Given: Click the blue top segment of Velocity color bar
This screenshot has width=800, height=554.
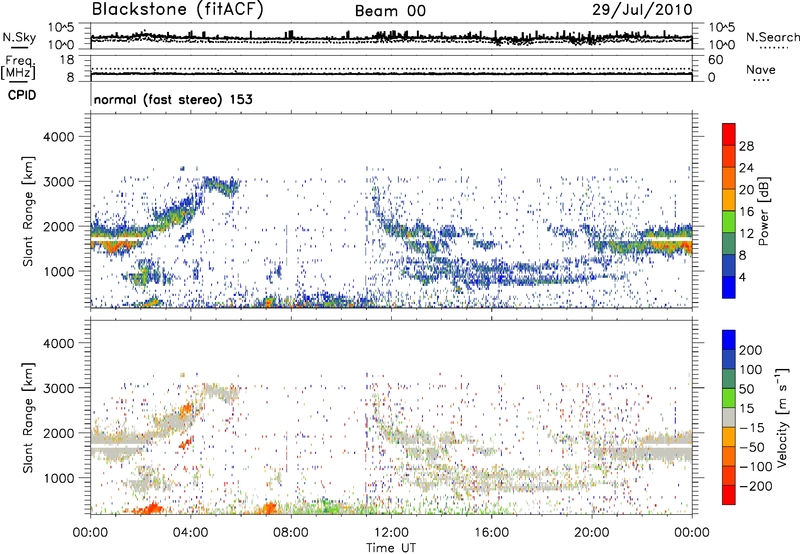Looking at the screenshot, I should coord(729,340).
